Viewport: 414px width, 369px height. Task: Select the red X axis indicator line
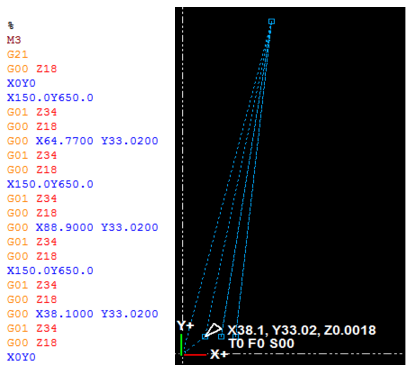(195, 354)
